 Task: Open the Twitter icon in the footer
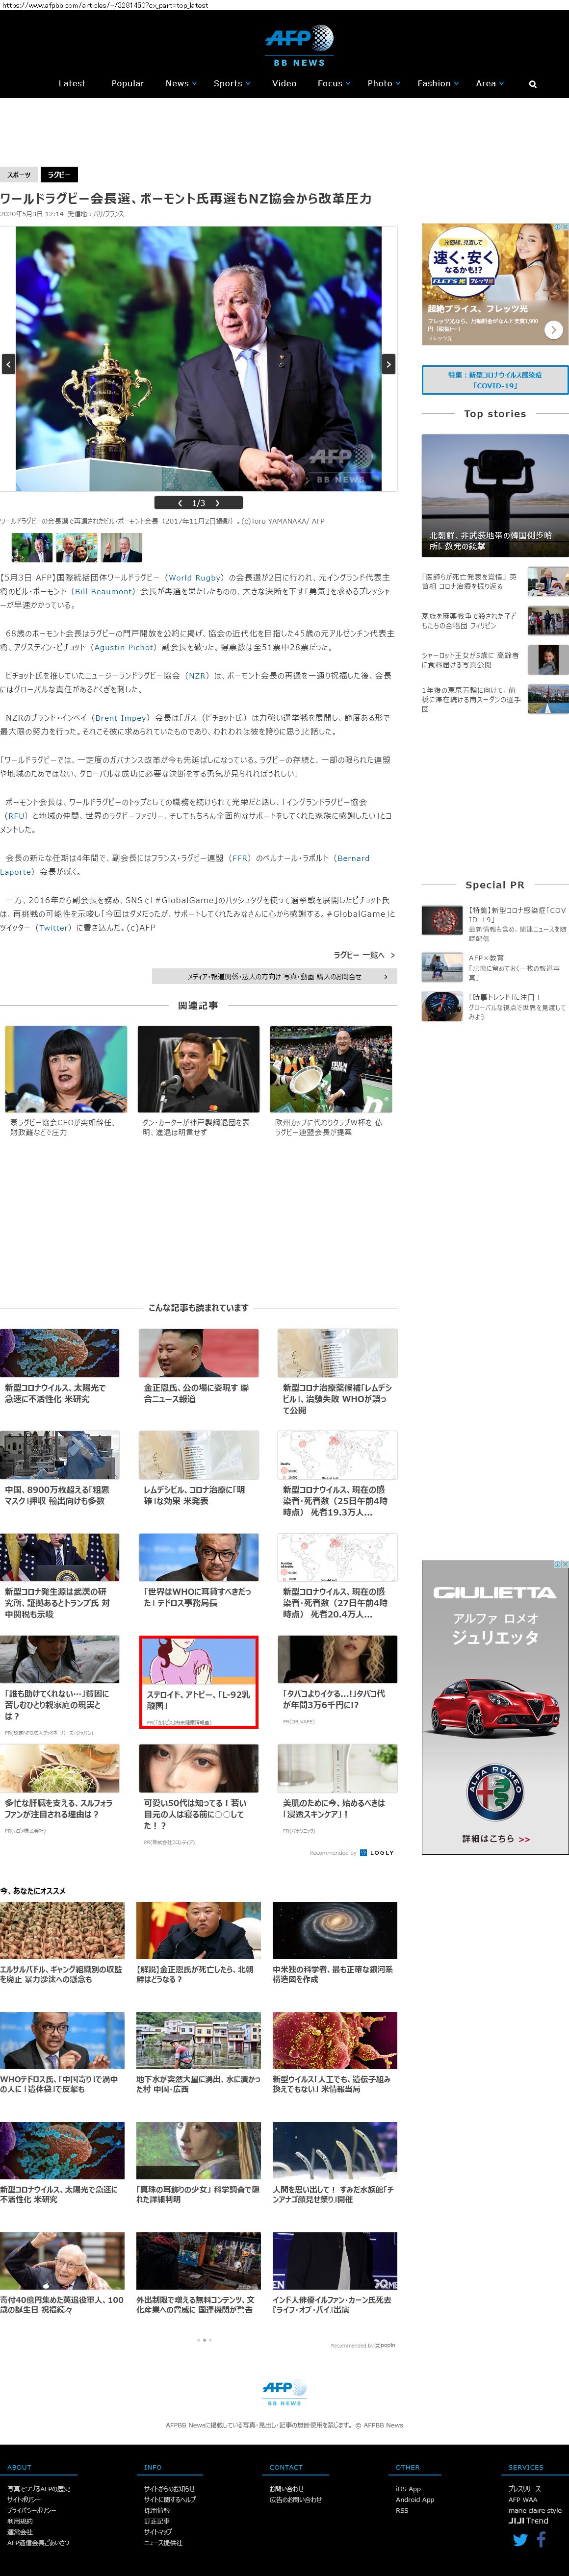coord(520,2539)
